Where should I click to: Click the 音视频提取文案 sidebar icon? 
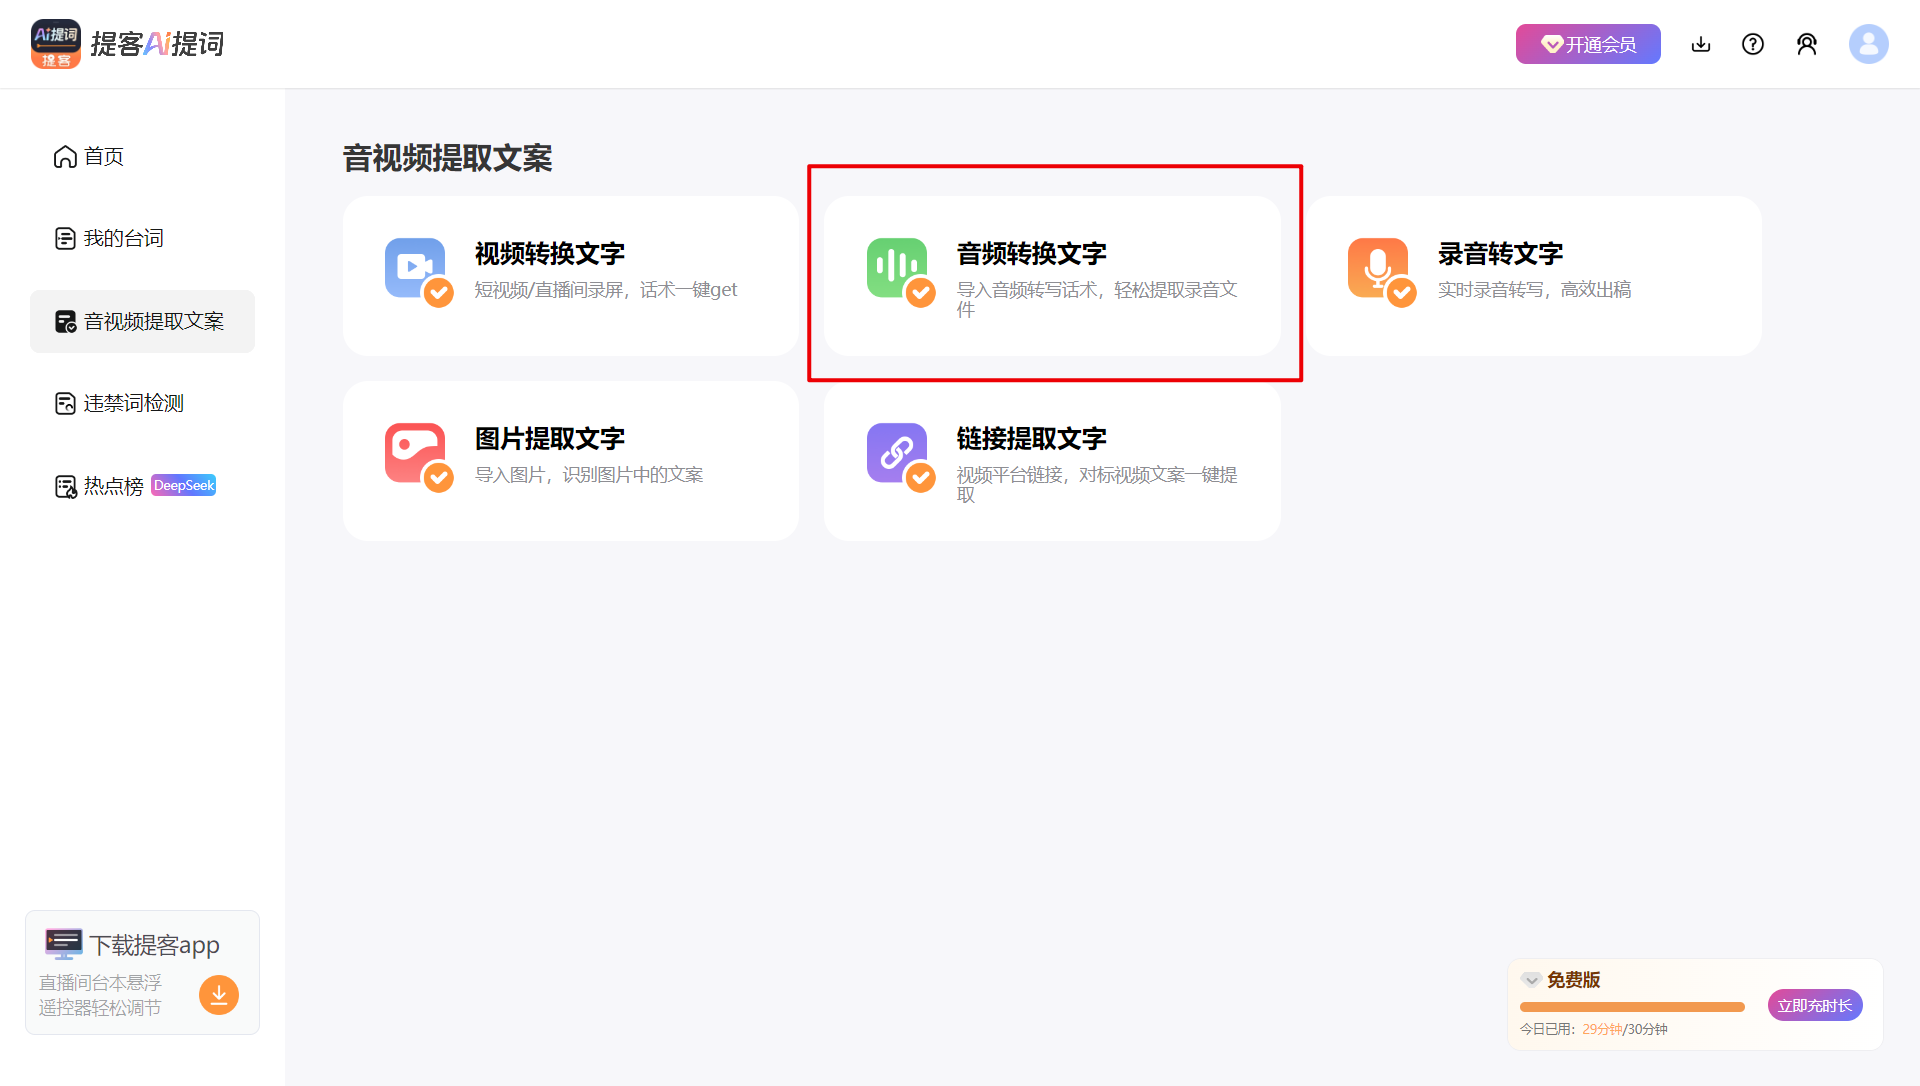pos(65,322)
